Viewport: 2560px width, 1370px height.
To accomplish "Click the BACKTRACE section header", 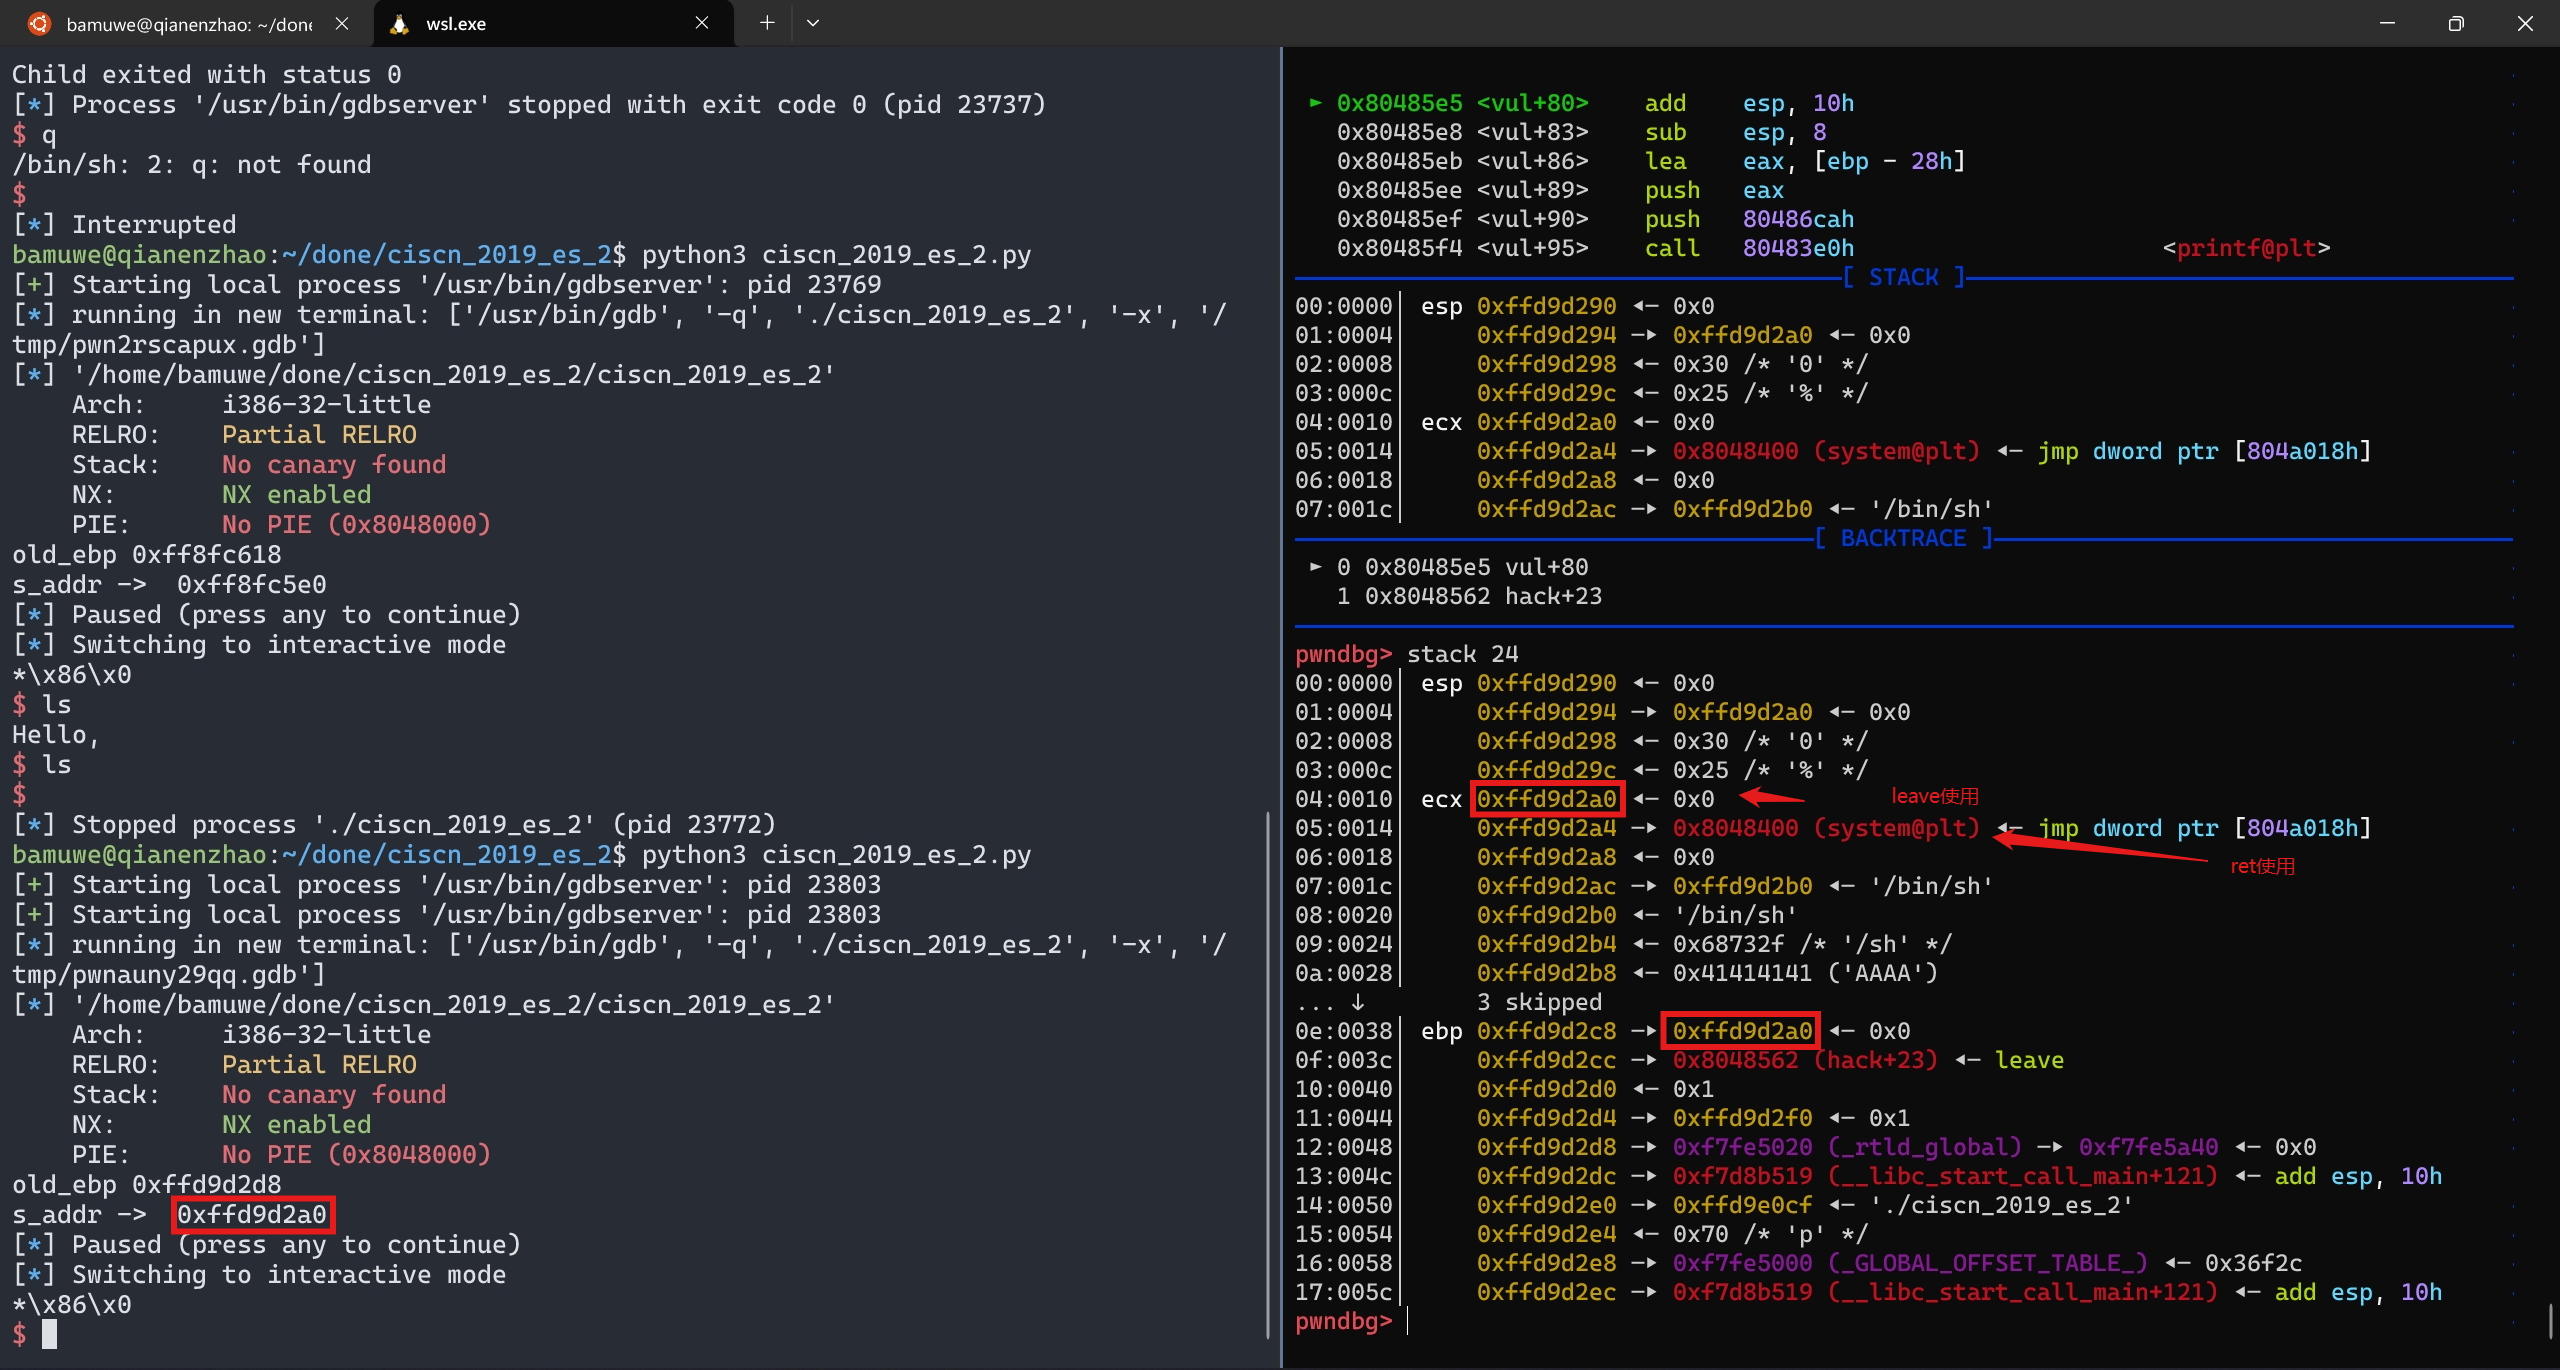I will 1904,538.
